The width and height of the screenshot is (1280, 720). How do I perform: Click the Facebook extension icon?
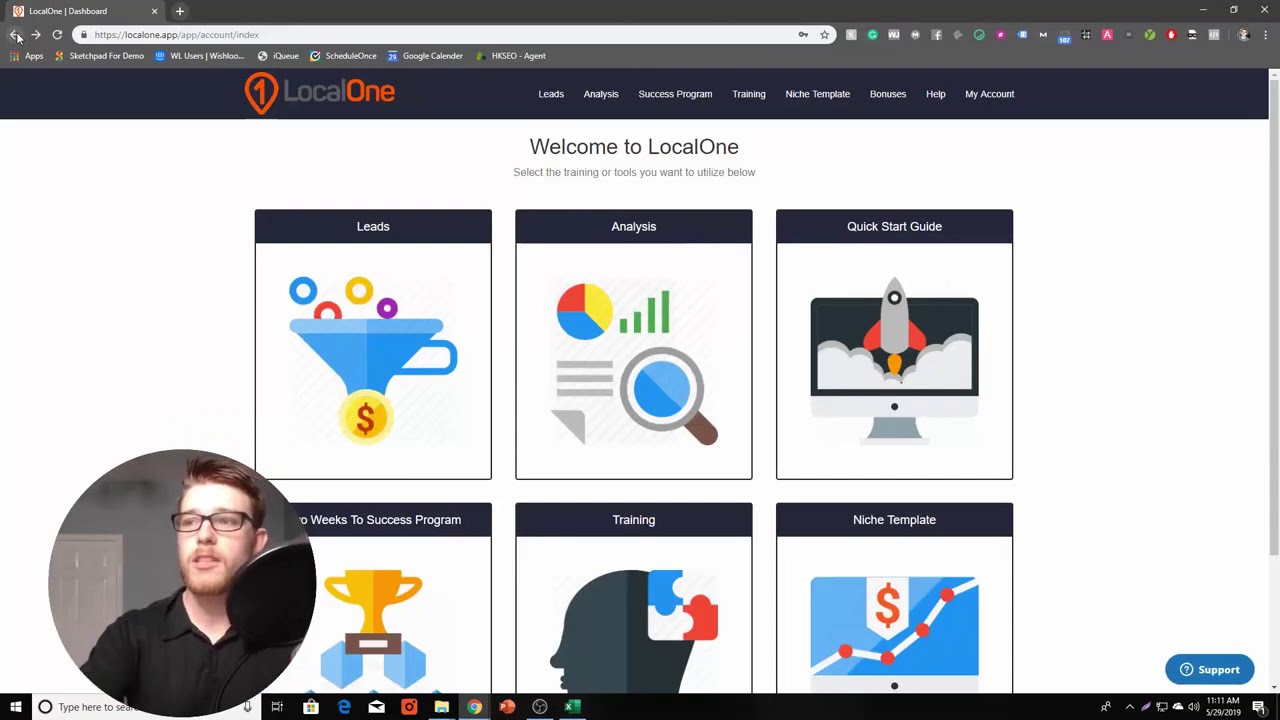click(936, 35)
